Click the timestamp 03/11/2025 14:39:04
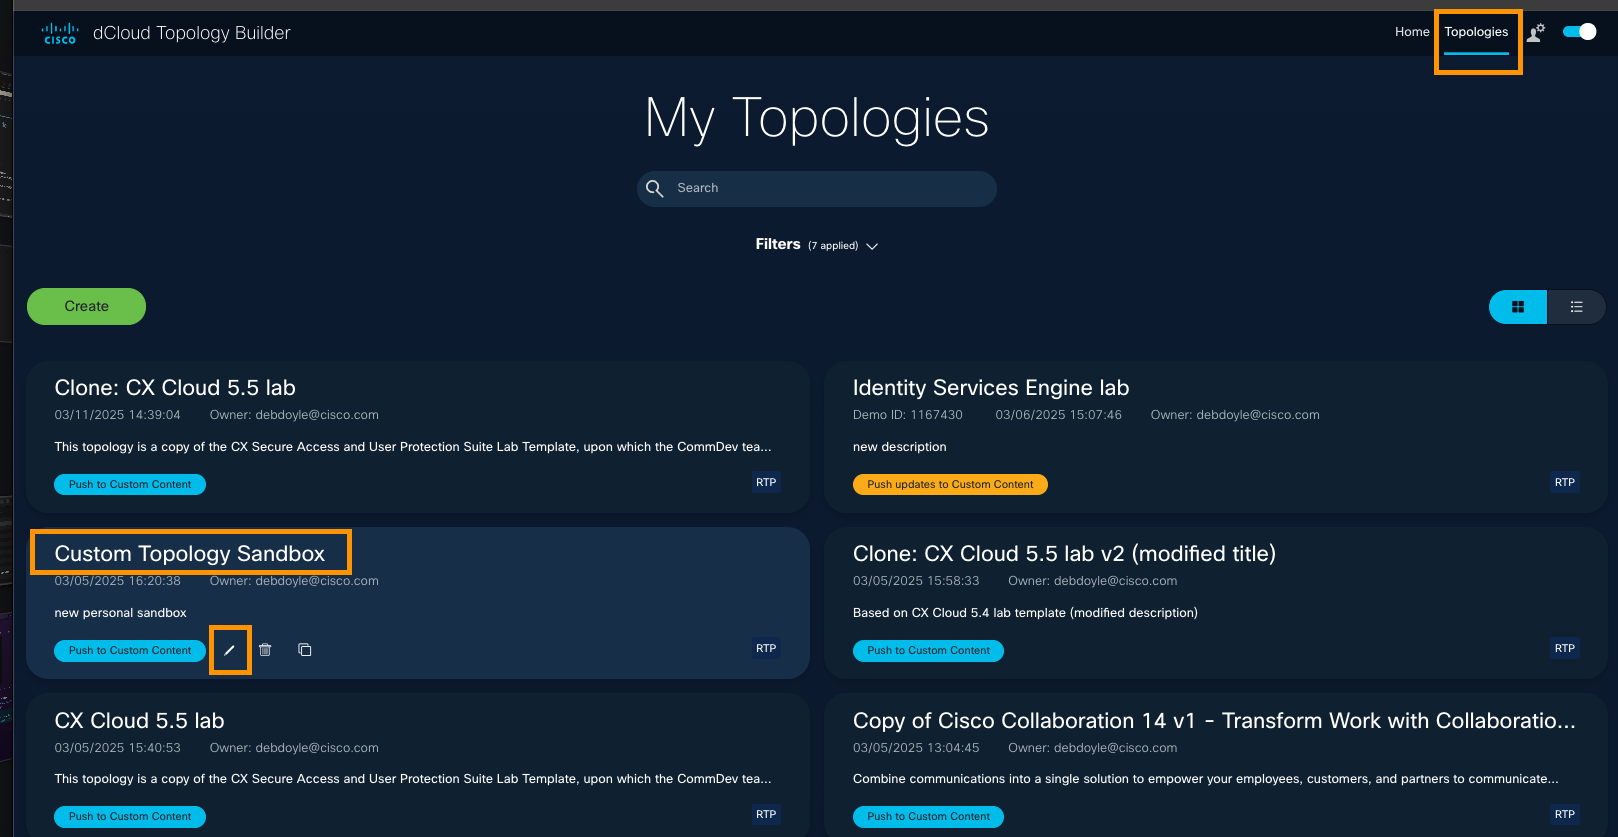This screenshot has height=837, width=1618. pyautogui.click(x=117, y=415)
